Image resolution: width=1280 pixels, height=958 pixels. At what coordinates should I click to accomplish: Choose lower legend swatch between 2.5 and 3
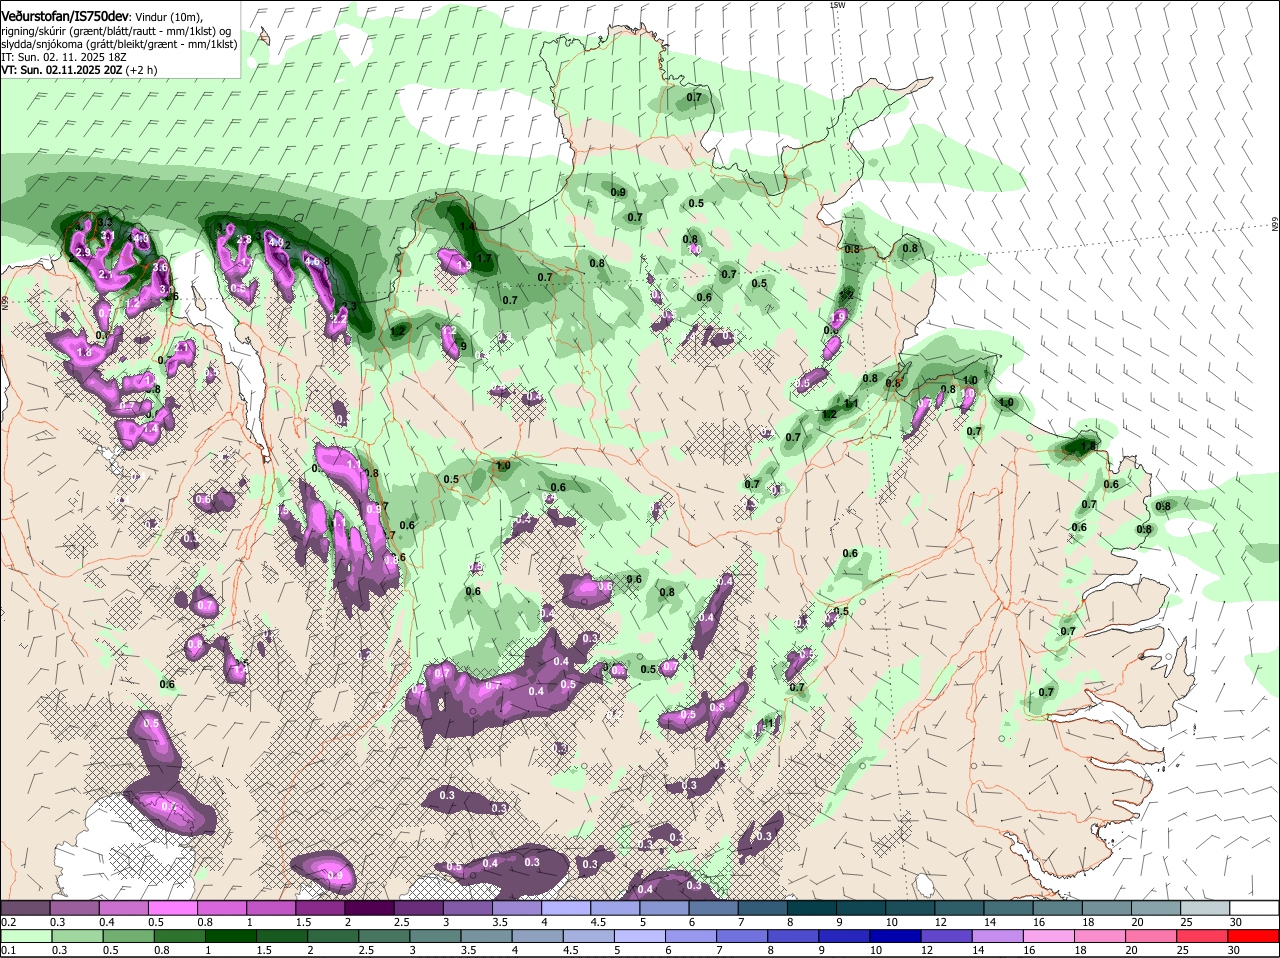(386, 936)
